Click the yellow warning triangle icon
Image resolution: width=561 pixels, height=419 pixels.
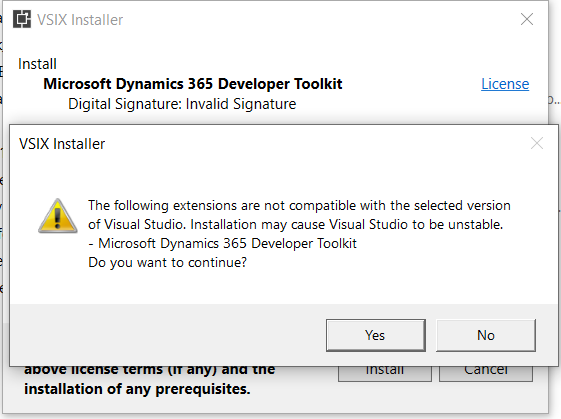[58, 216]
